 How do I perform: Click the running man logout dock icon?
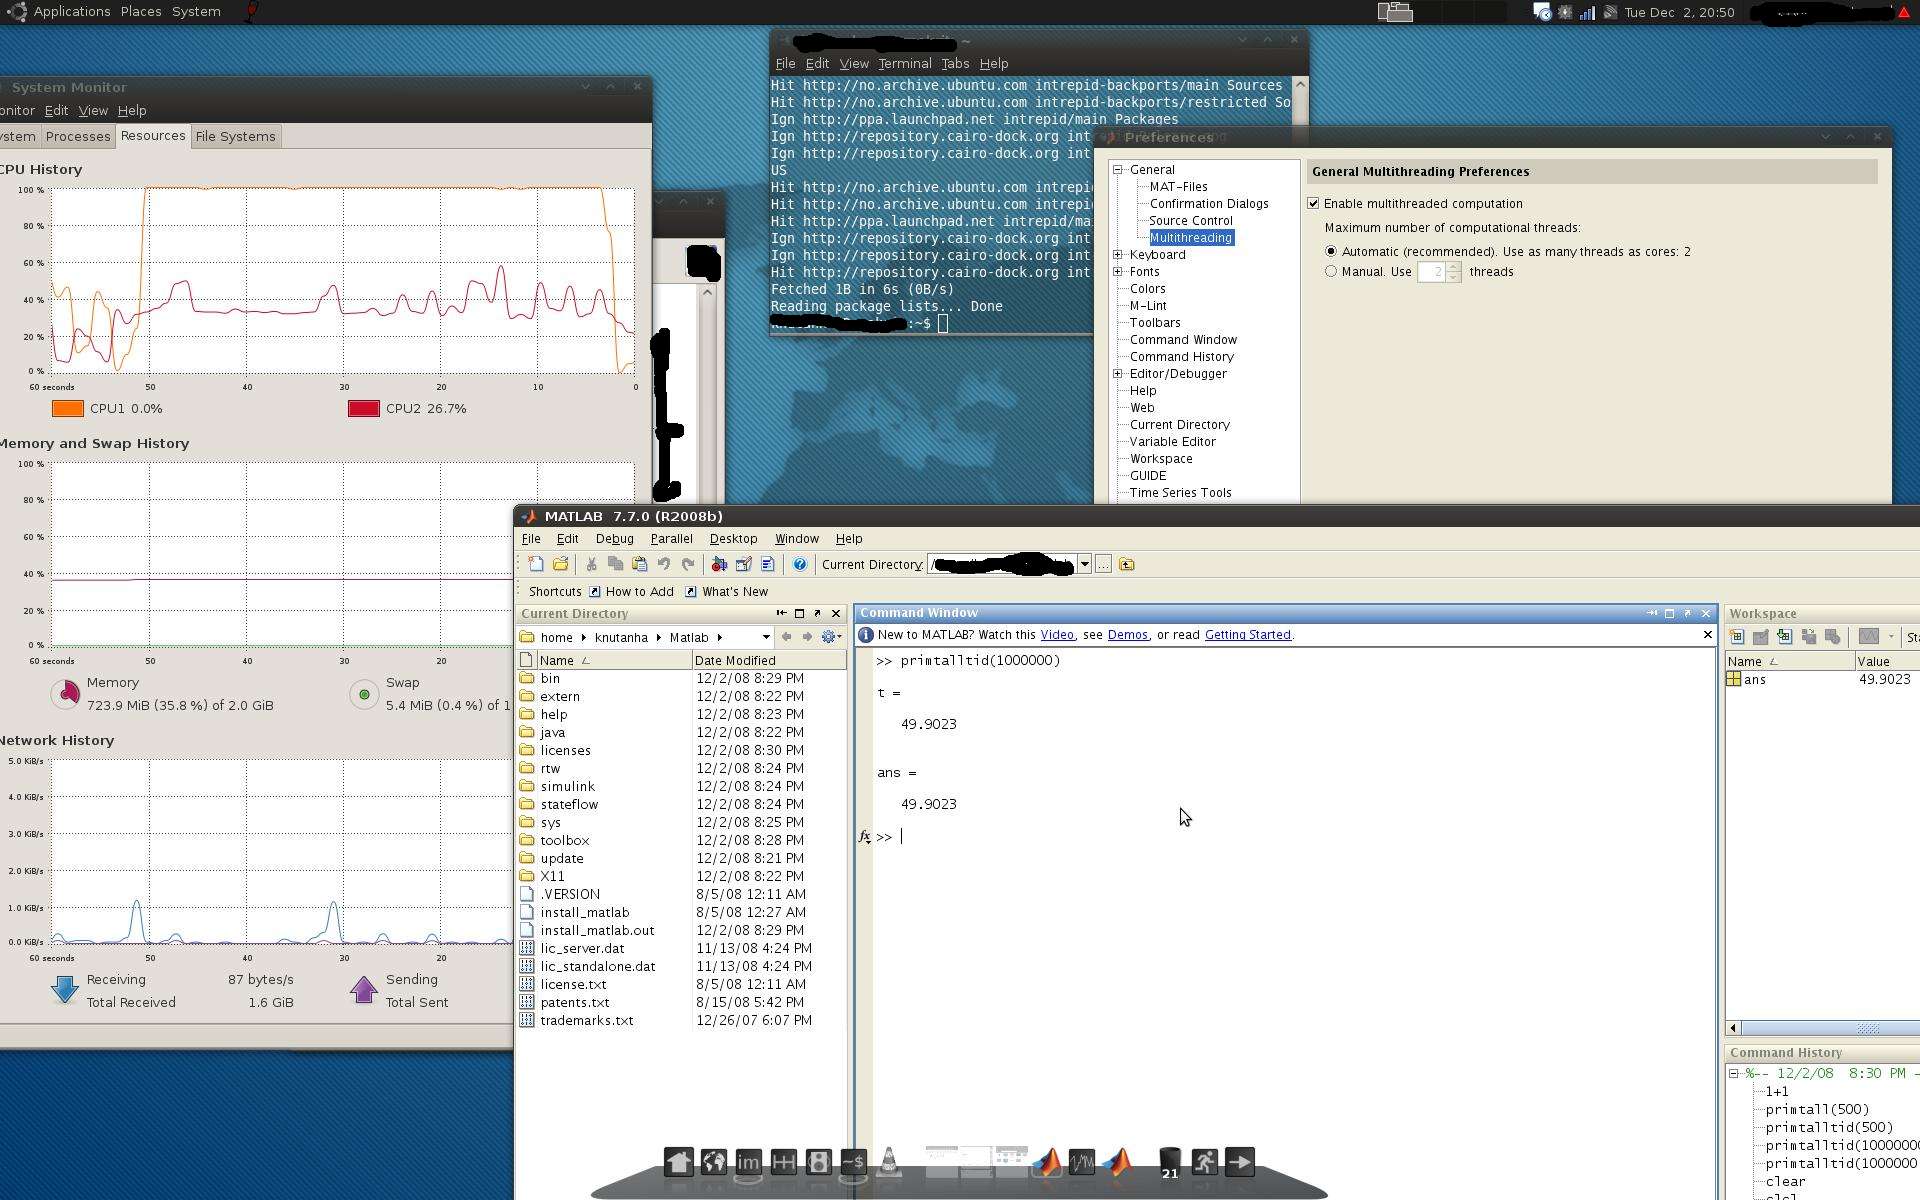pos(1204,1161)
